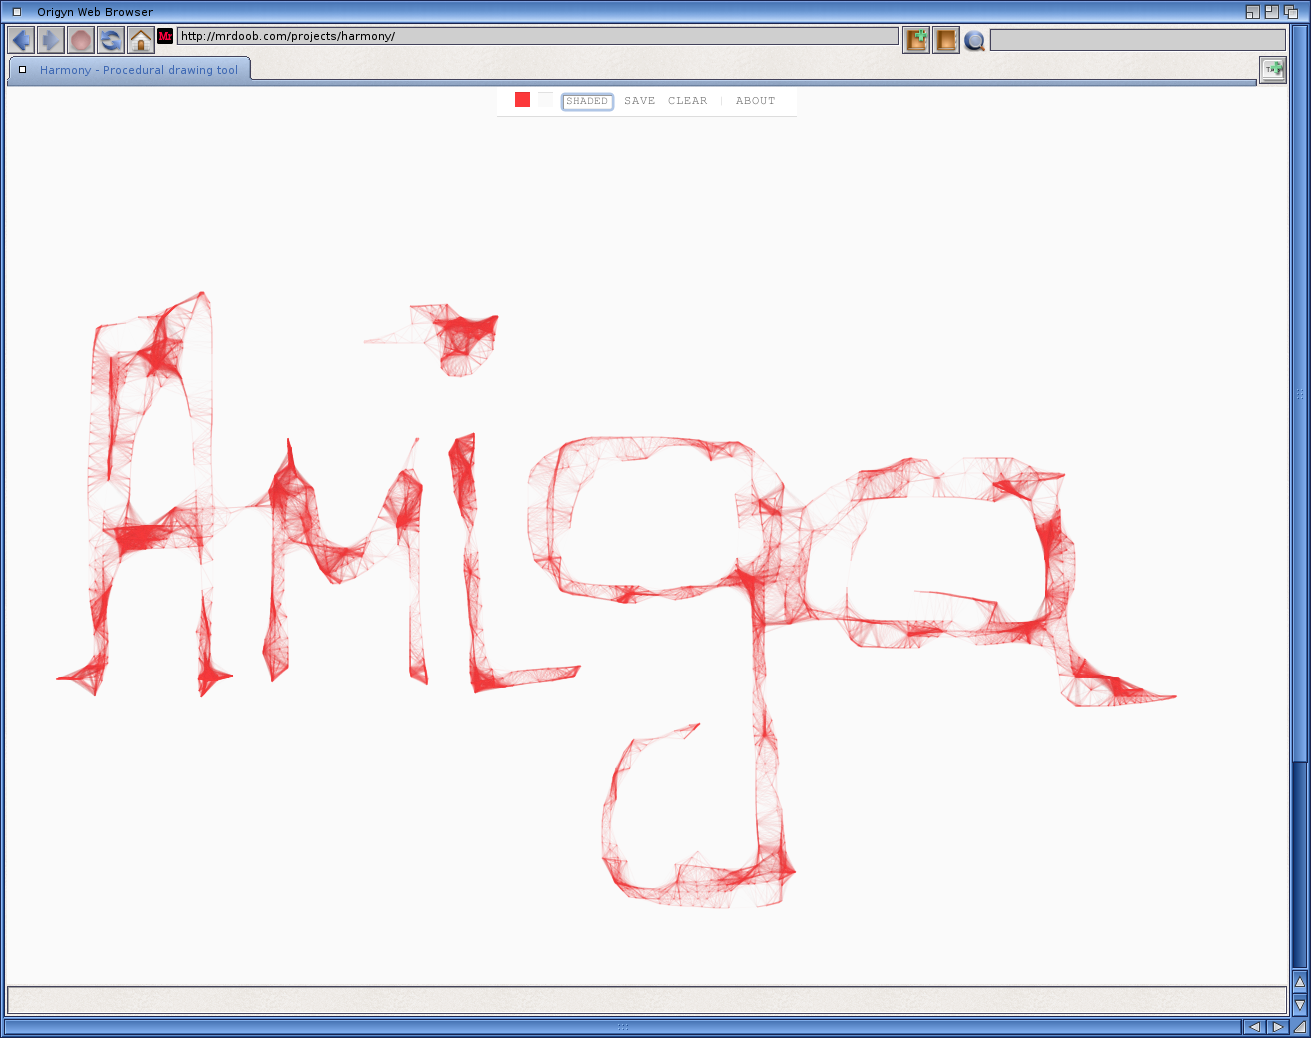
Task: Click CLEAR to erase the canvas
Action: pyautogui.click(x=687, y=101)
